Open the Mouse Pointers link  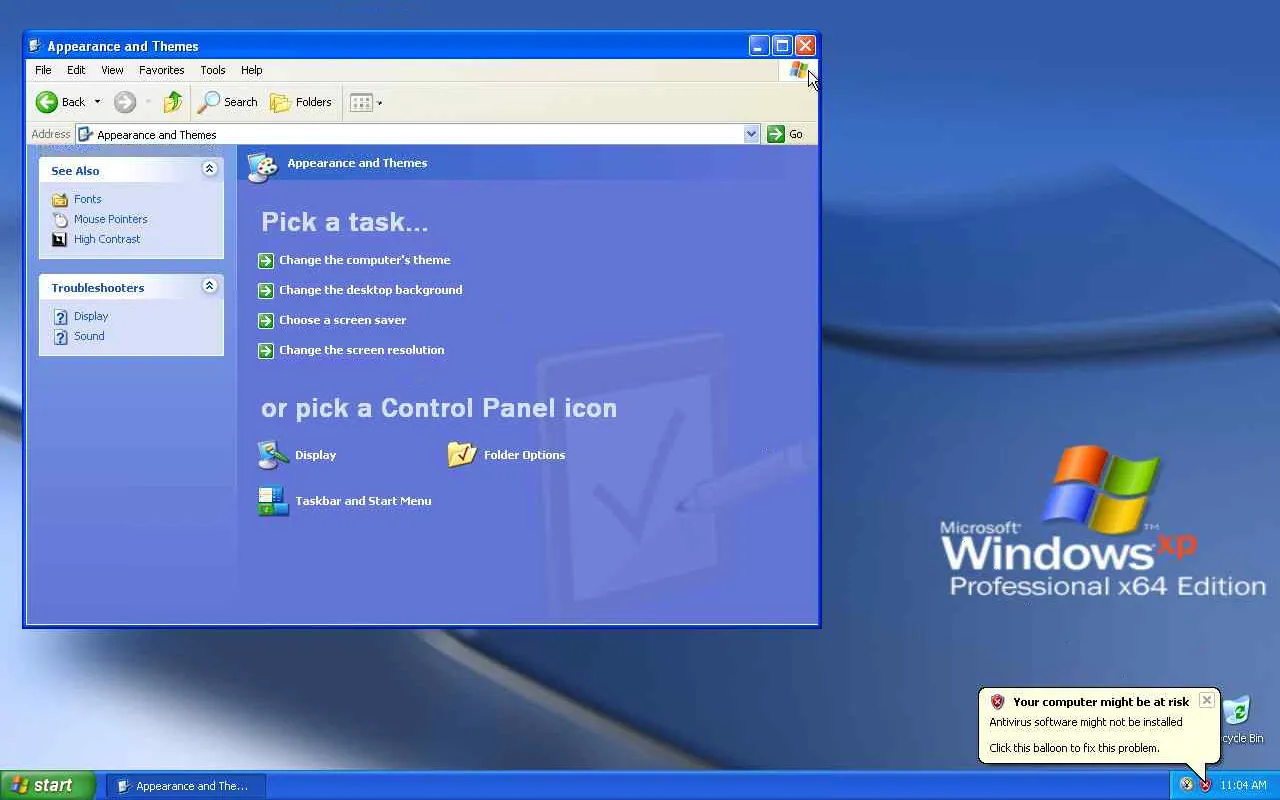(111, 219)
